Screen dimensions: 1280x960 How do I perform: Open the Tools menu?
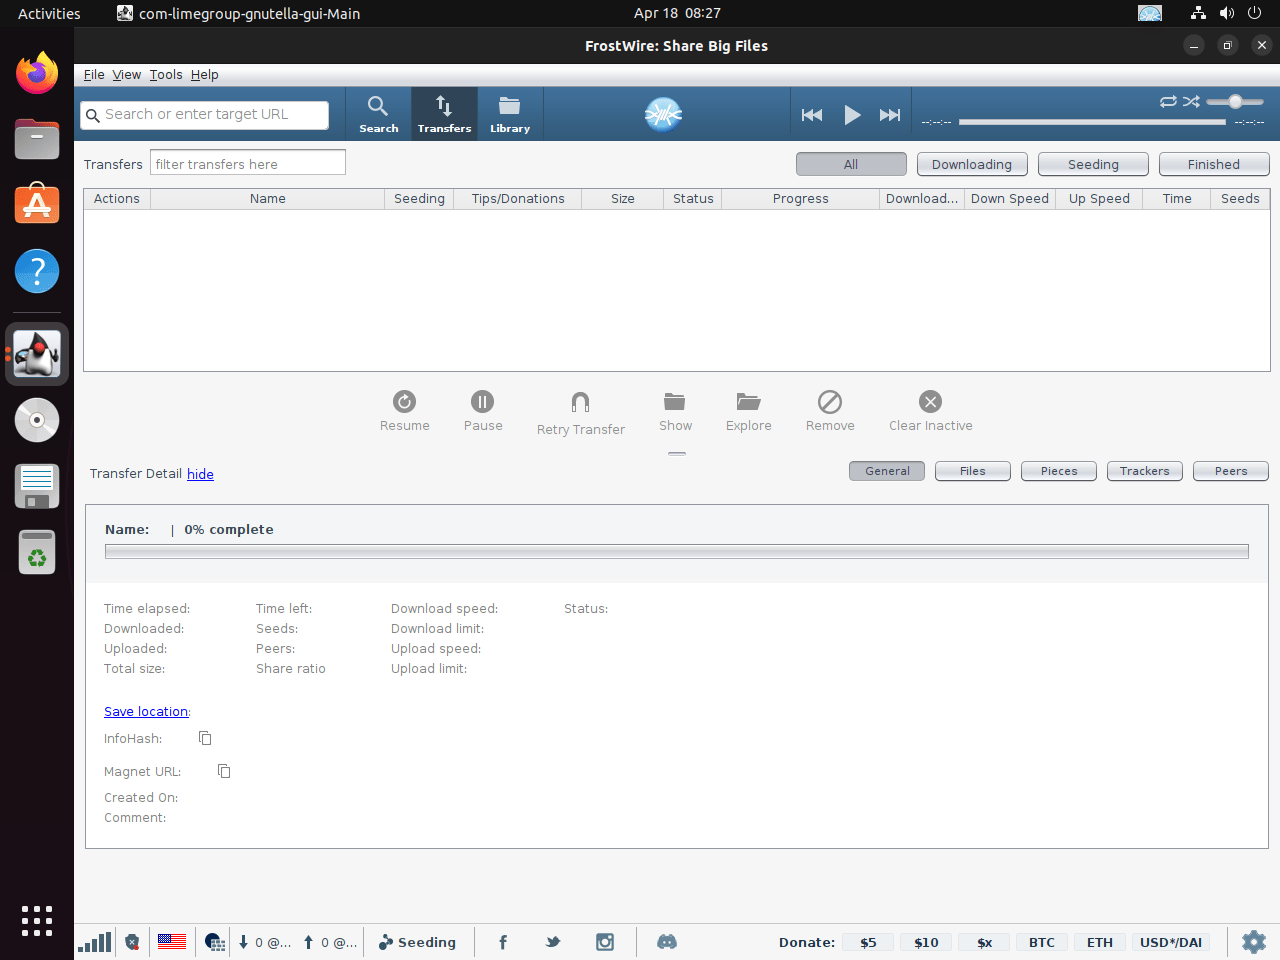tap(166, 75)
